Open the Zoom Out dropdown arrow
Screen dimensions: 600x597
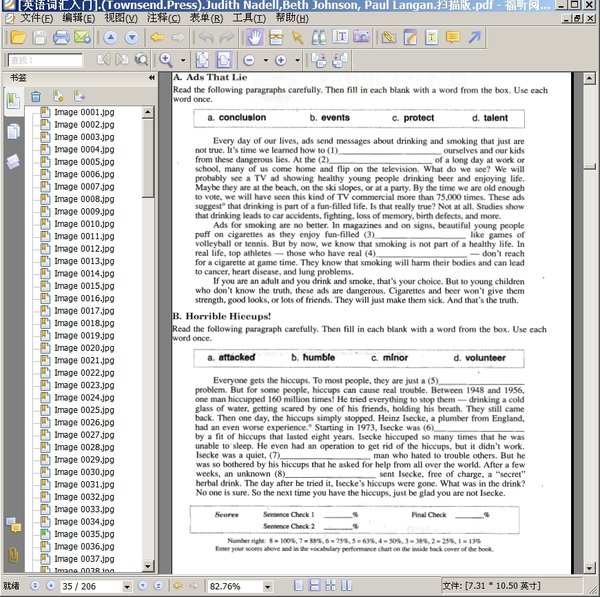266,60
